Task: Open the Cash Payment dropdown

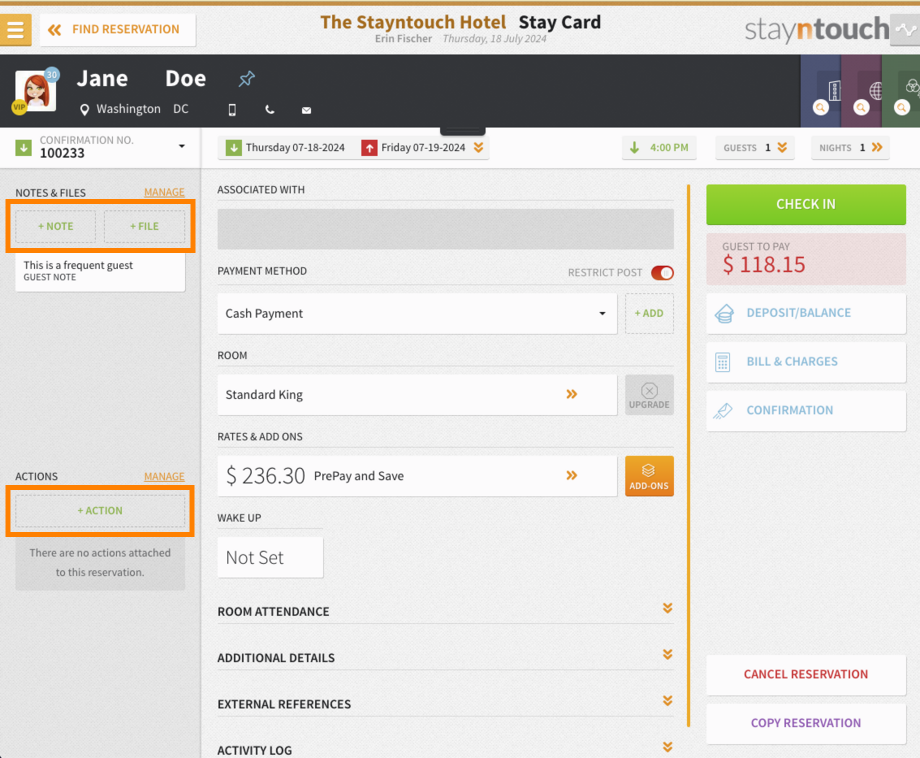Action: pyautogui.click(x=417, y=314)
